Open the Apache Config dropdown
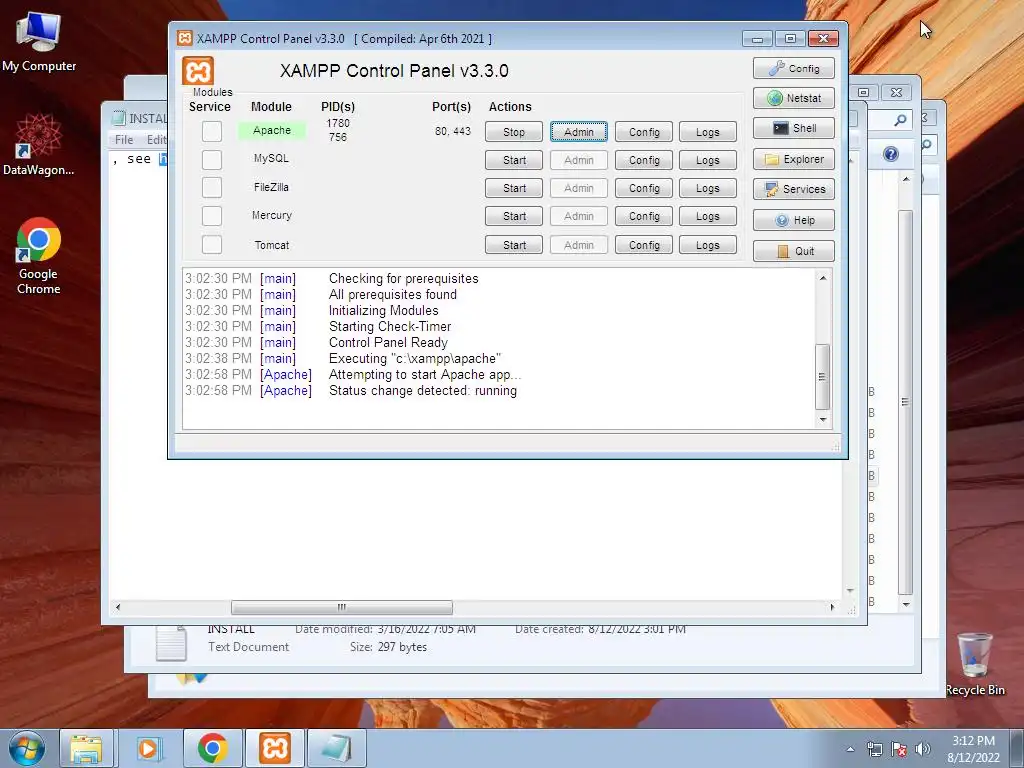Screen dimensions: 1024x768 tap(644, 132)
